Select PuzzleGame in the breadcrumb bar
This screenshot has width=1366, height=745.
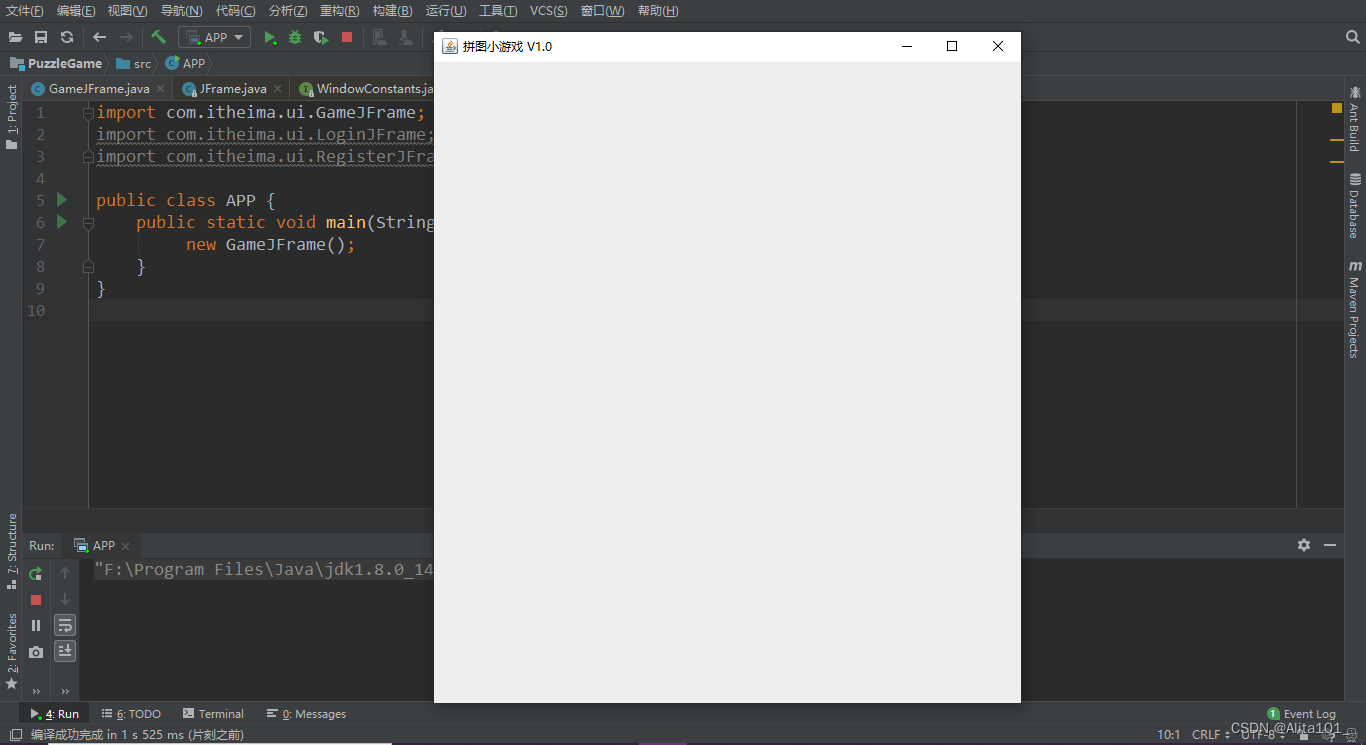[56, 63]
